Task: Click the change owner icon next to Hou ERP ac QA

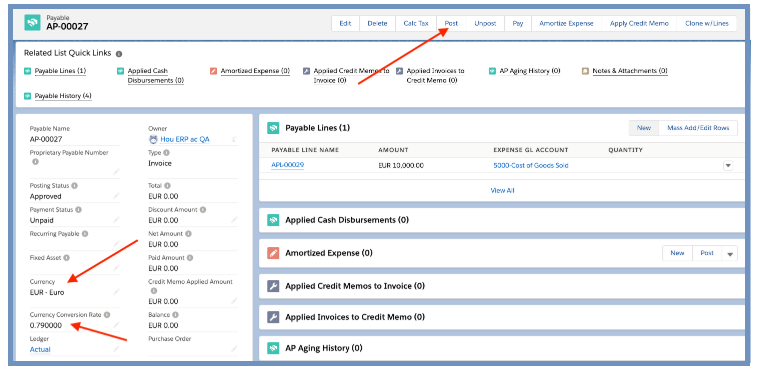Action: coord(234,139)
